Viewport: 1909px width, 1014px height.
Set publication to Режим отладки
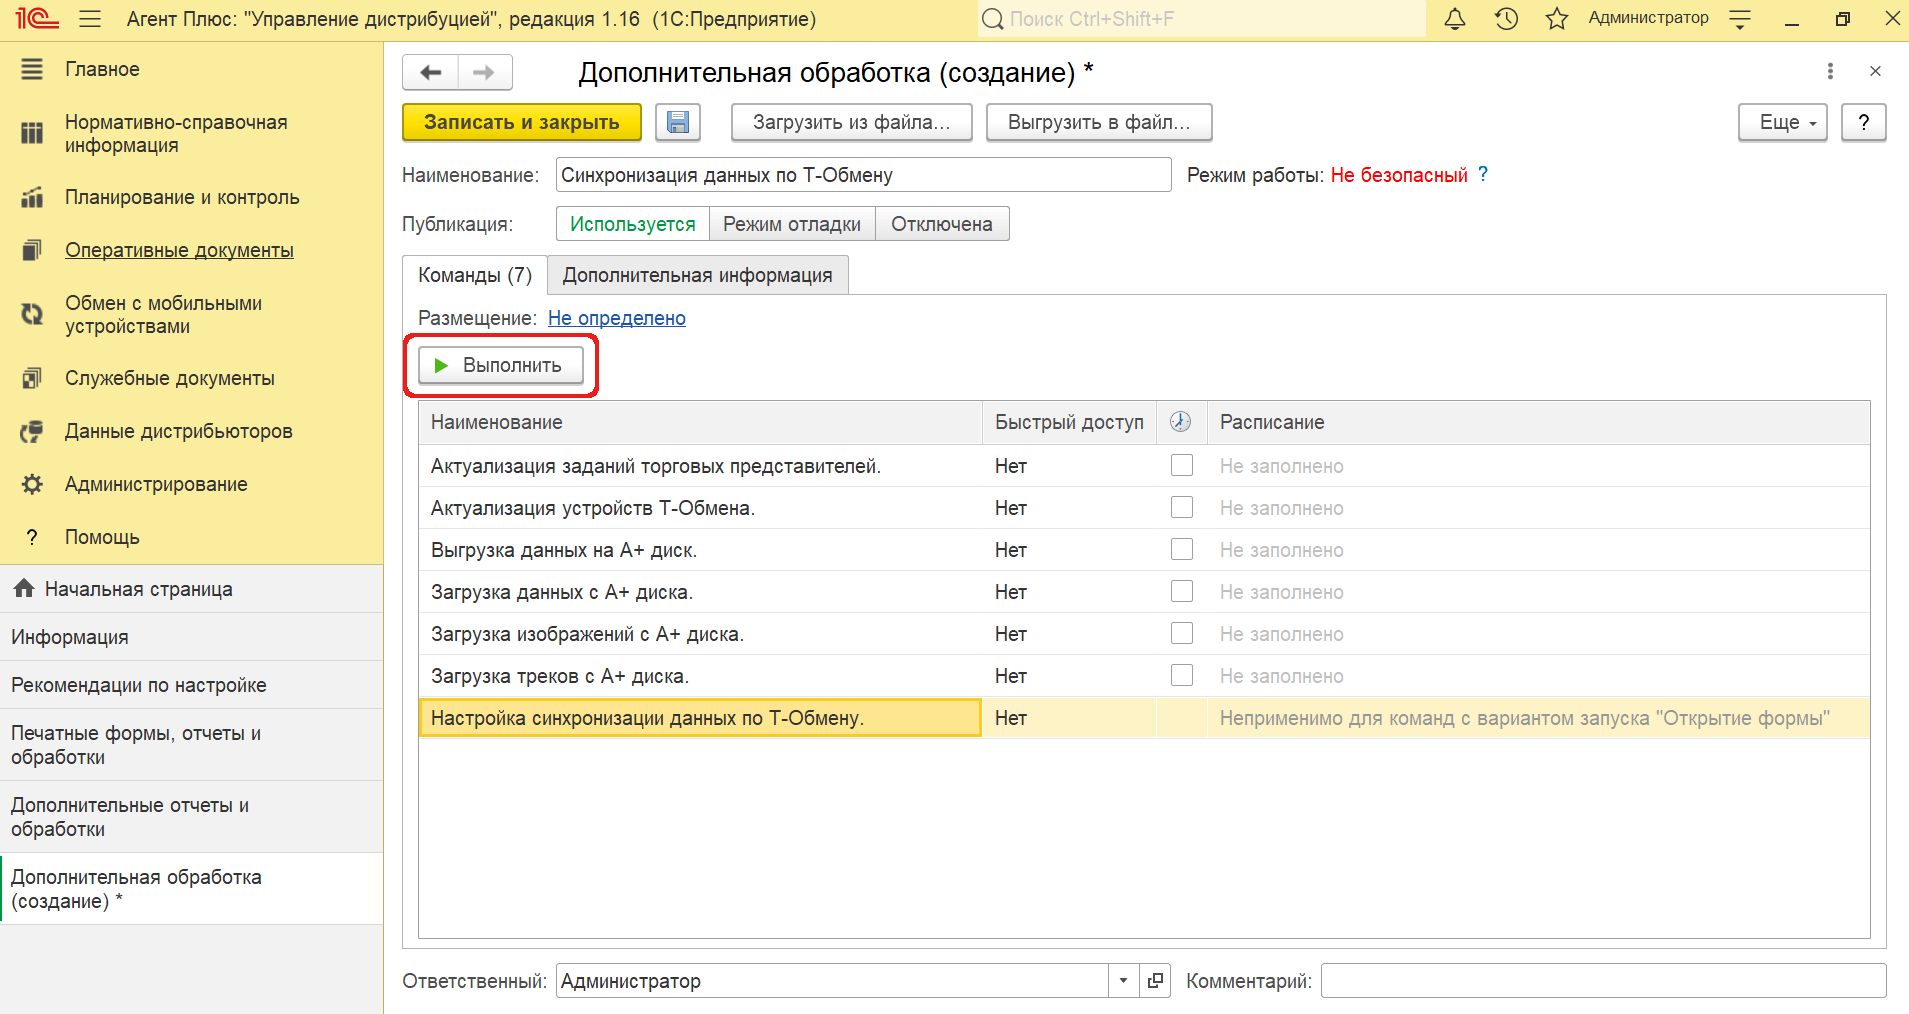pyautogui.click(x=792, y=224)
